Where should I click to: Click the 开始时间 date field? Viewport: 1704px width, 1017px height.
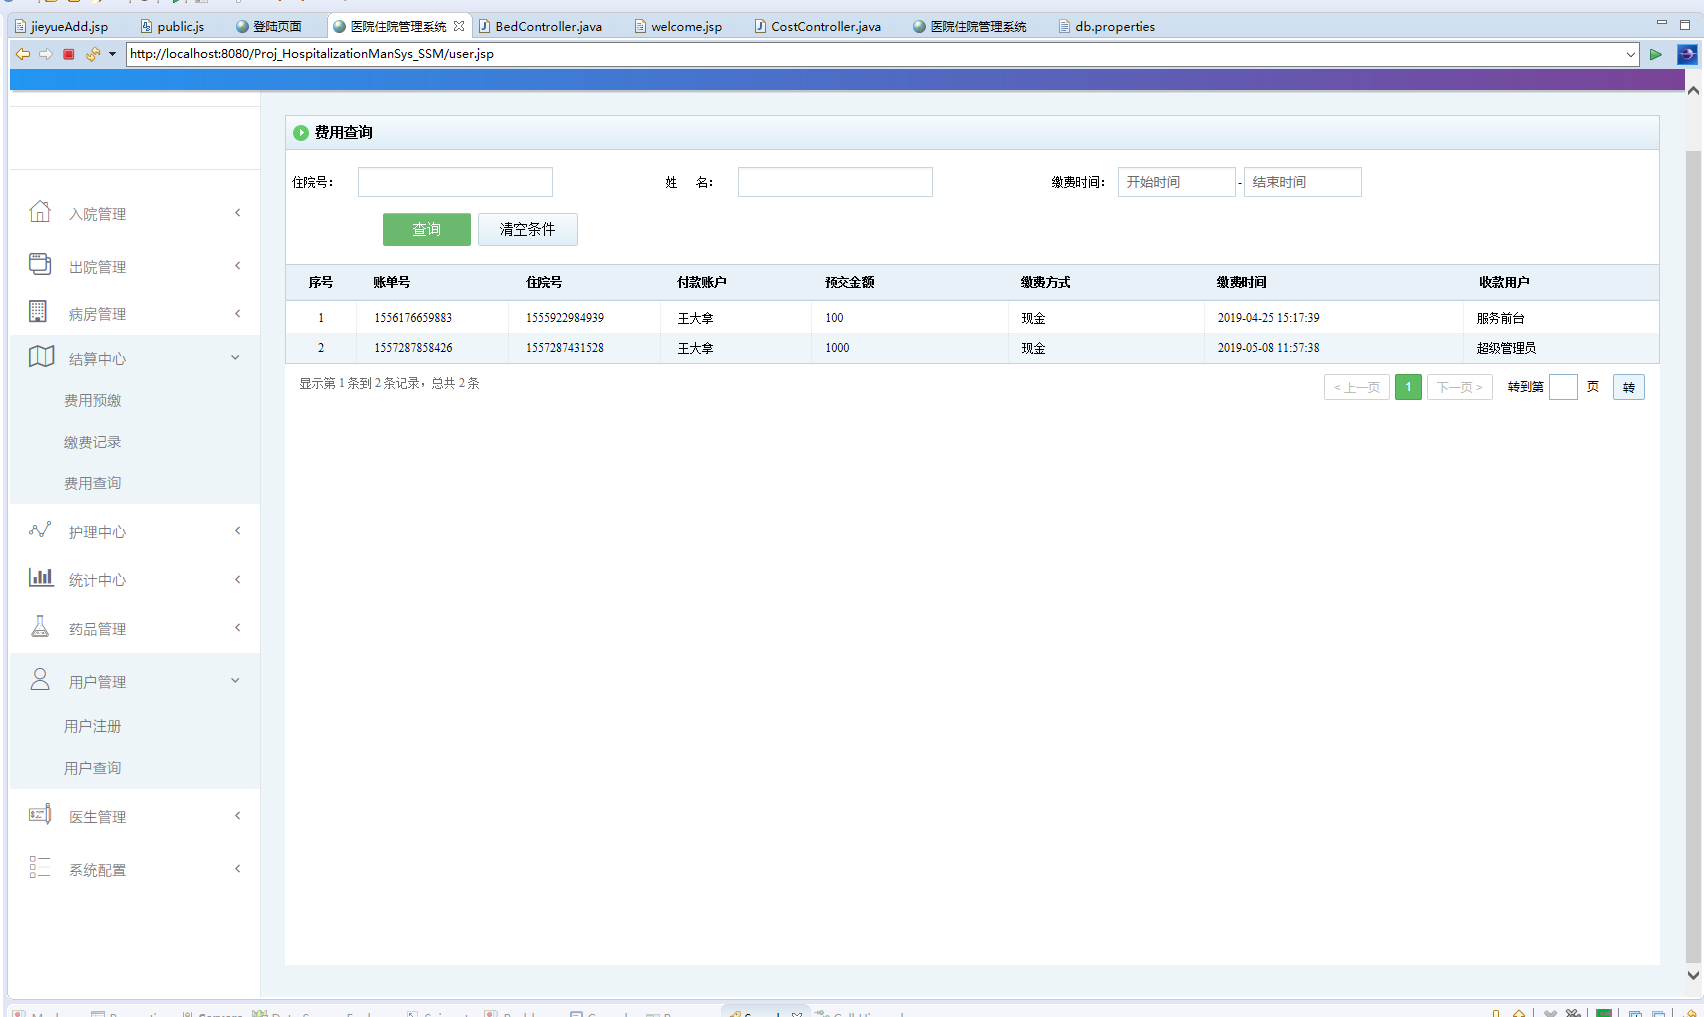1176,182
